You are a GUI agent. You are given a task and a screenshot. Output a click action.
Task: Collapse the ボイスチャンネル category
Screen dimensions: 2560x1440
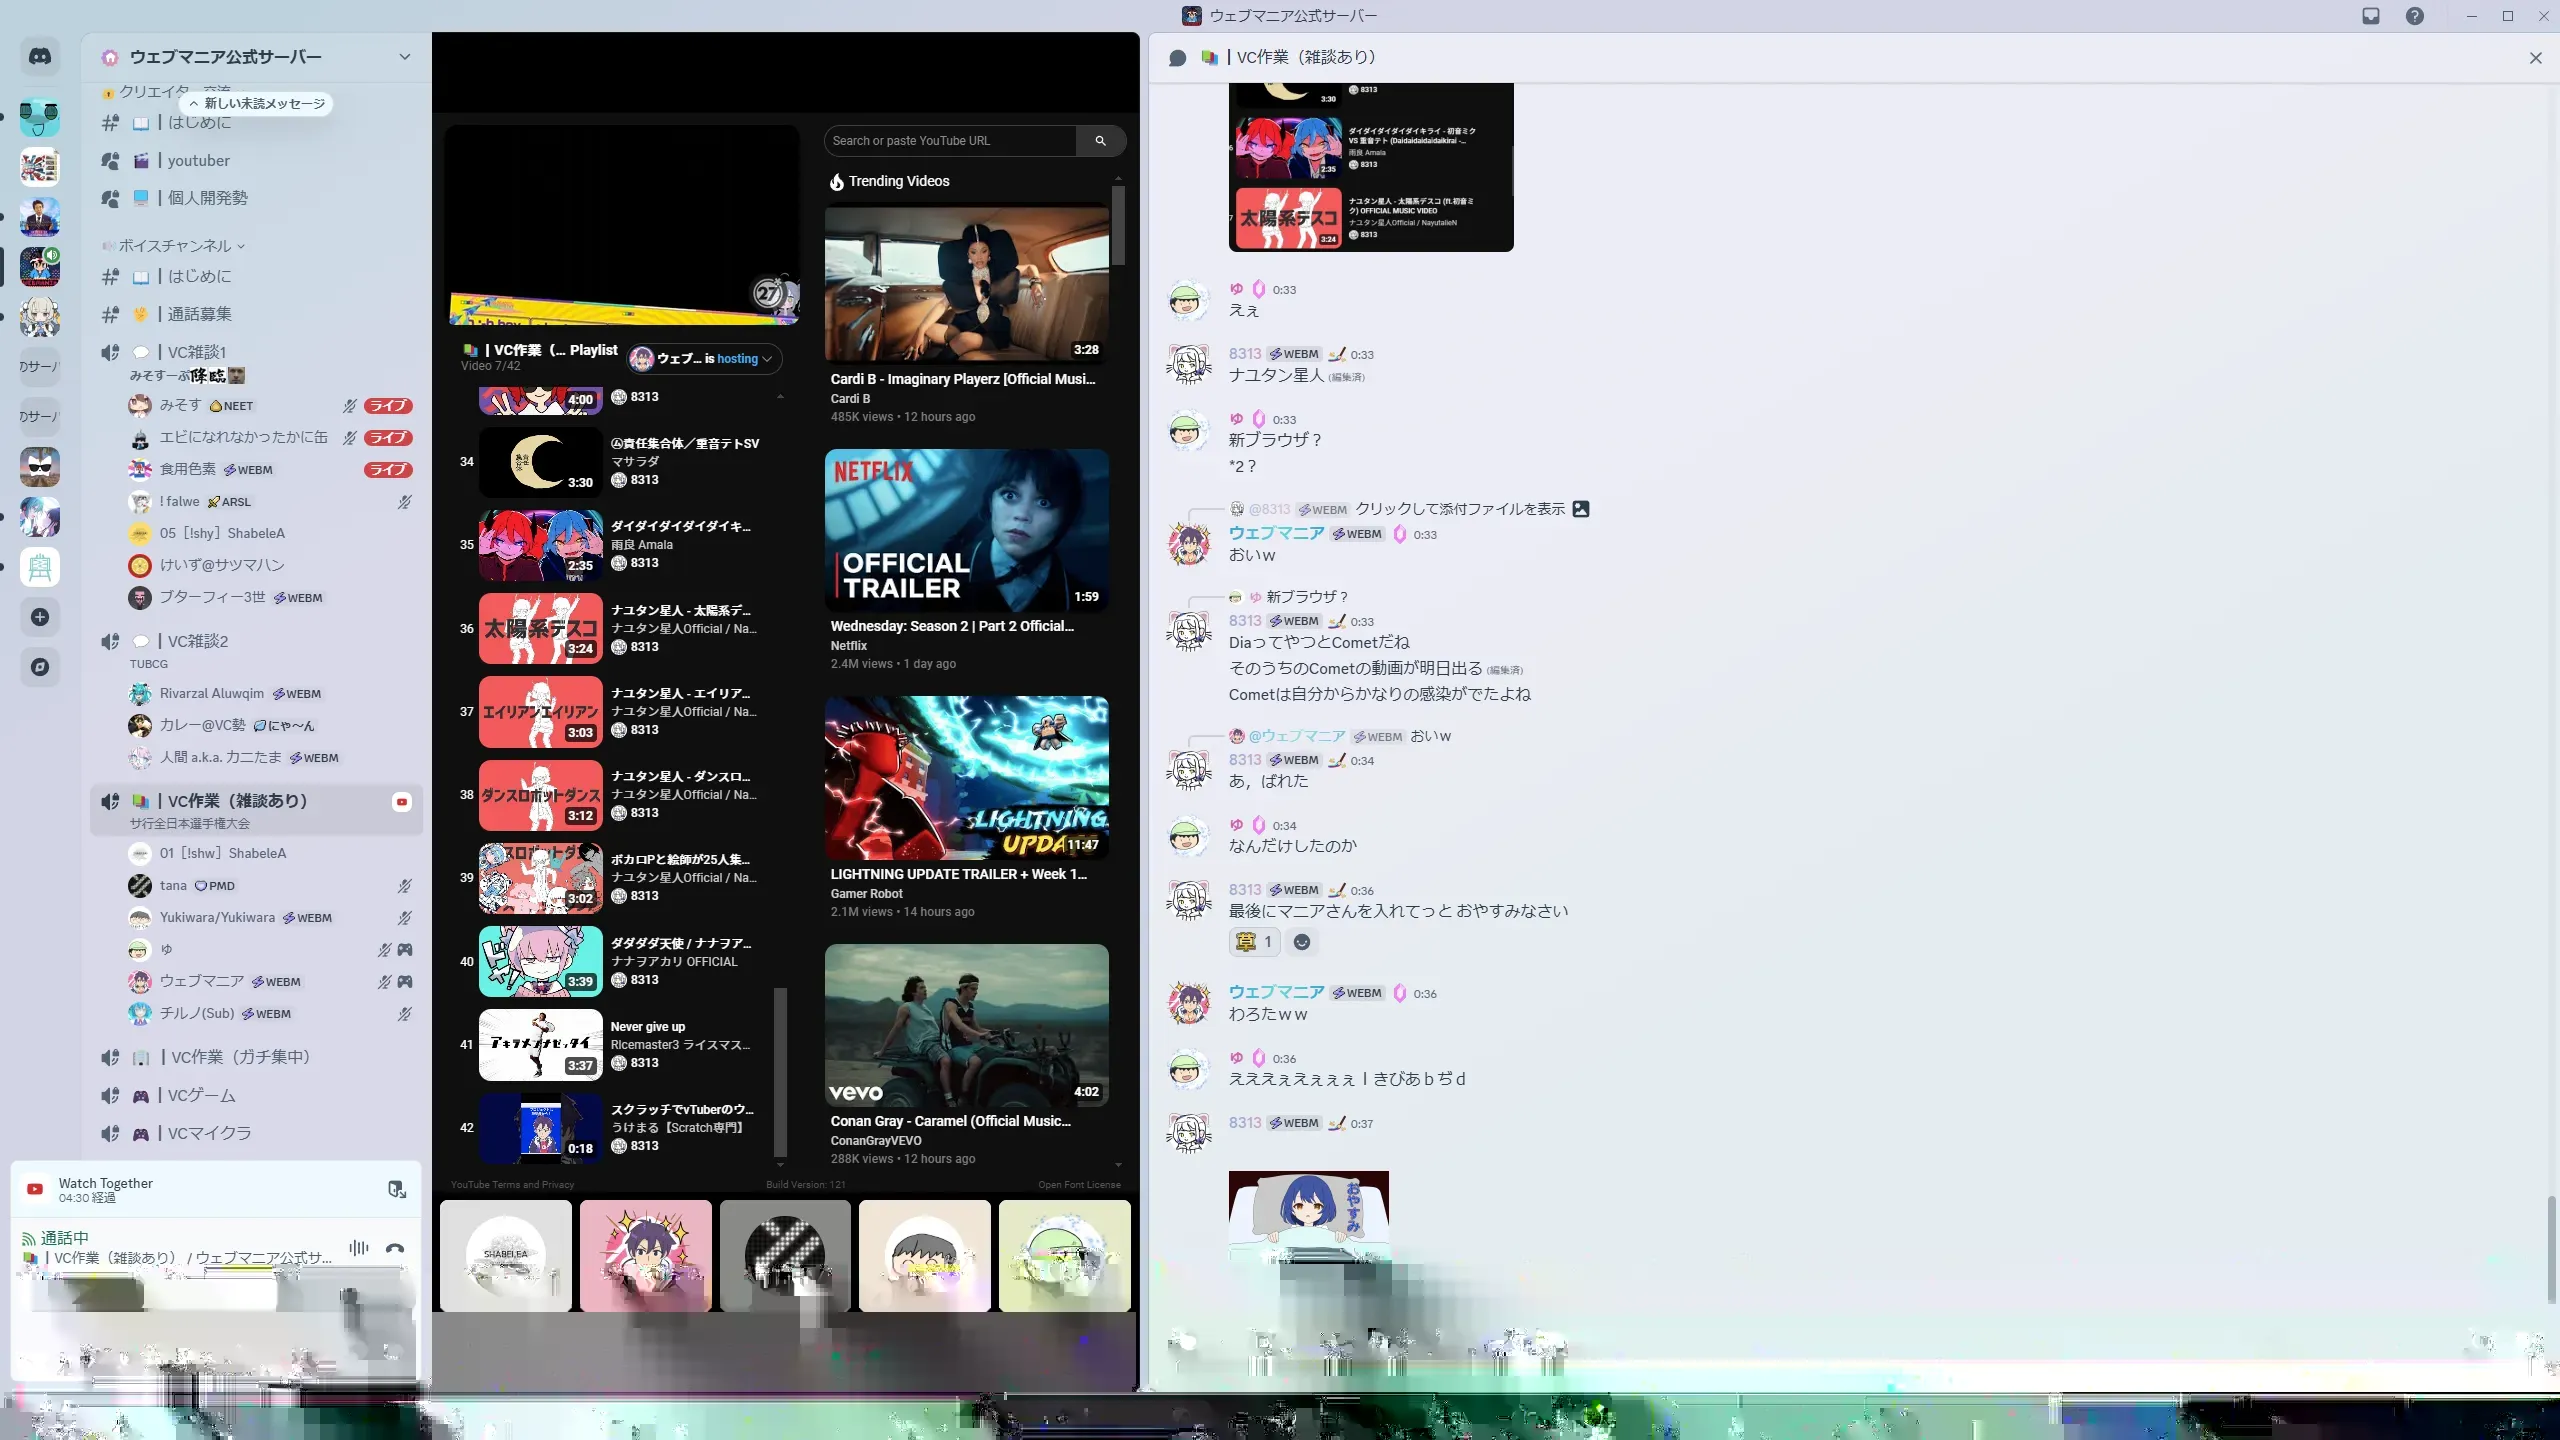point(175,246)
